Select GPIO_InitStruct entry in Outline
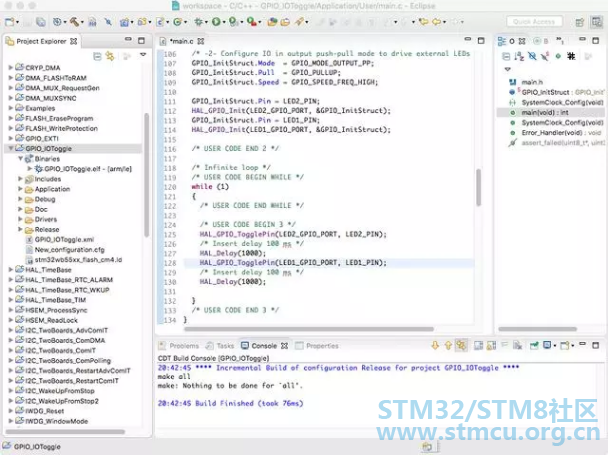The height and width of the screenshot is (455, 609). (x=556, y=92)
